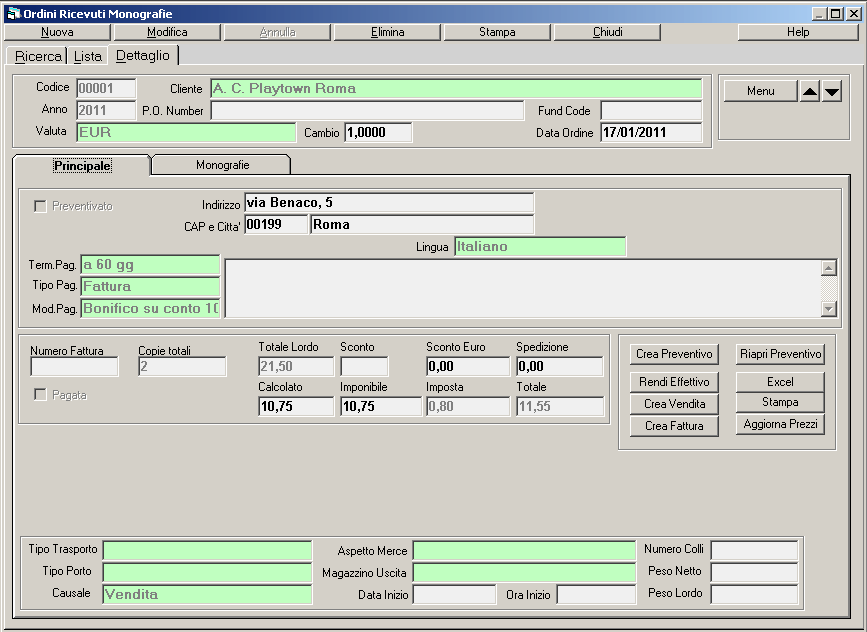
Task: Click the Modifica button
Action: (167, 32)
